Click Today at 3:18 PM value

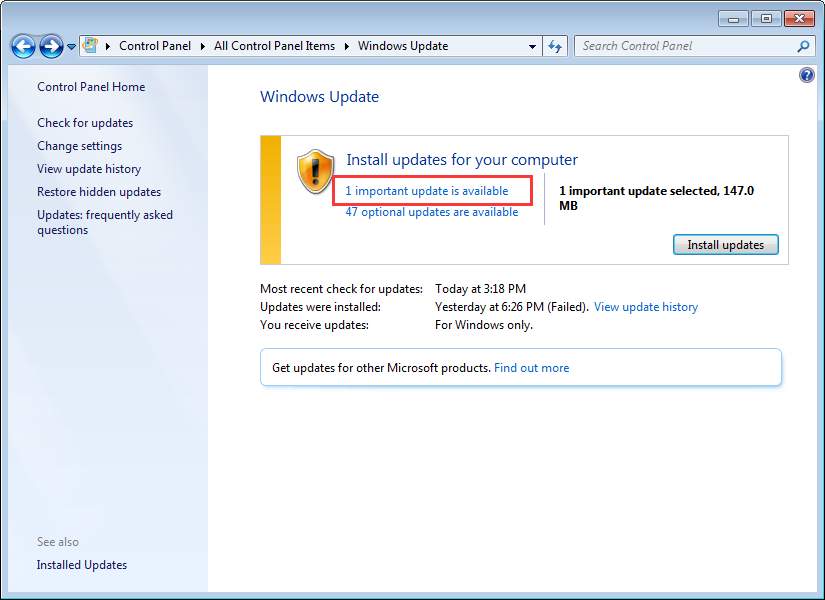pyautogui.click(x=480, y=289)
